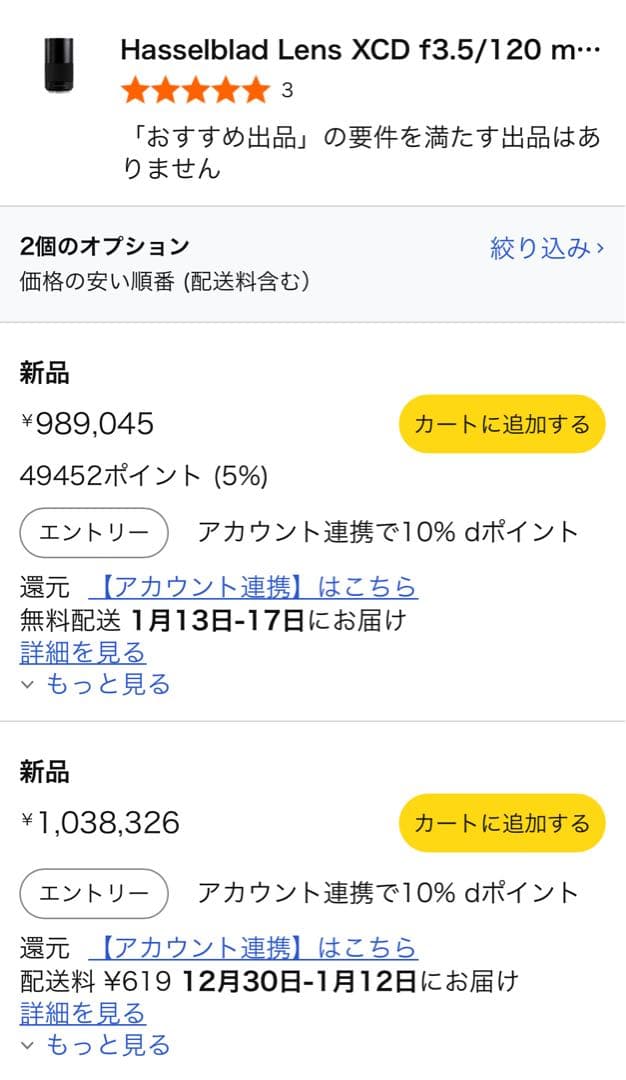The width and height of the screenshot is (626, 1080).
Task: Tap the 49452ポイント (5%) points text
Action: pos(144,477)
